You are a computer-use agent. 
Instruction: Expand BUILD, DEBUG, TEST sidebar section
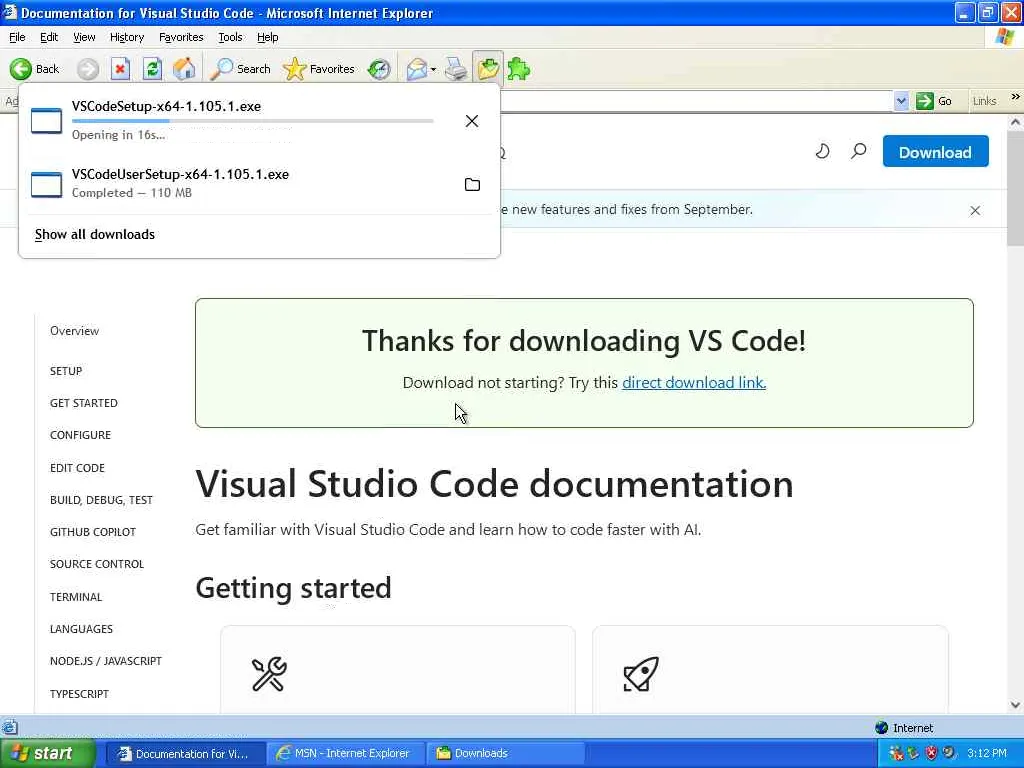point(101,500)
